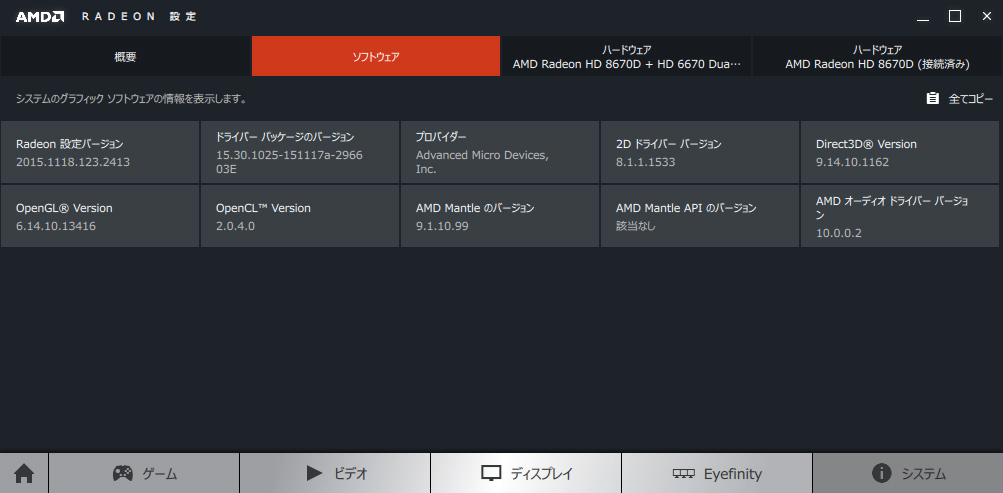Open the HD 8670D + HD 6670 hardware tab
Viewport: 1003px width, 493px height.
627,56
